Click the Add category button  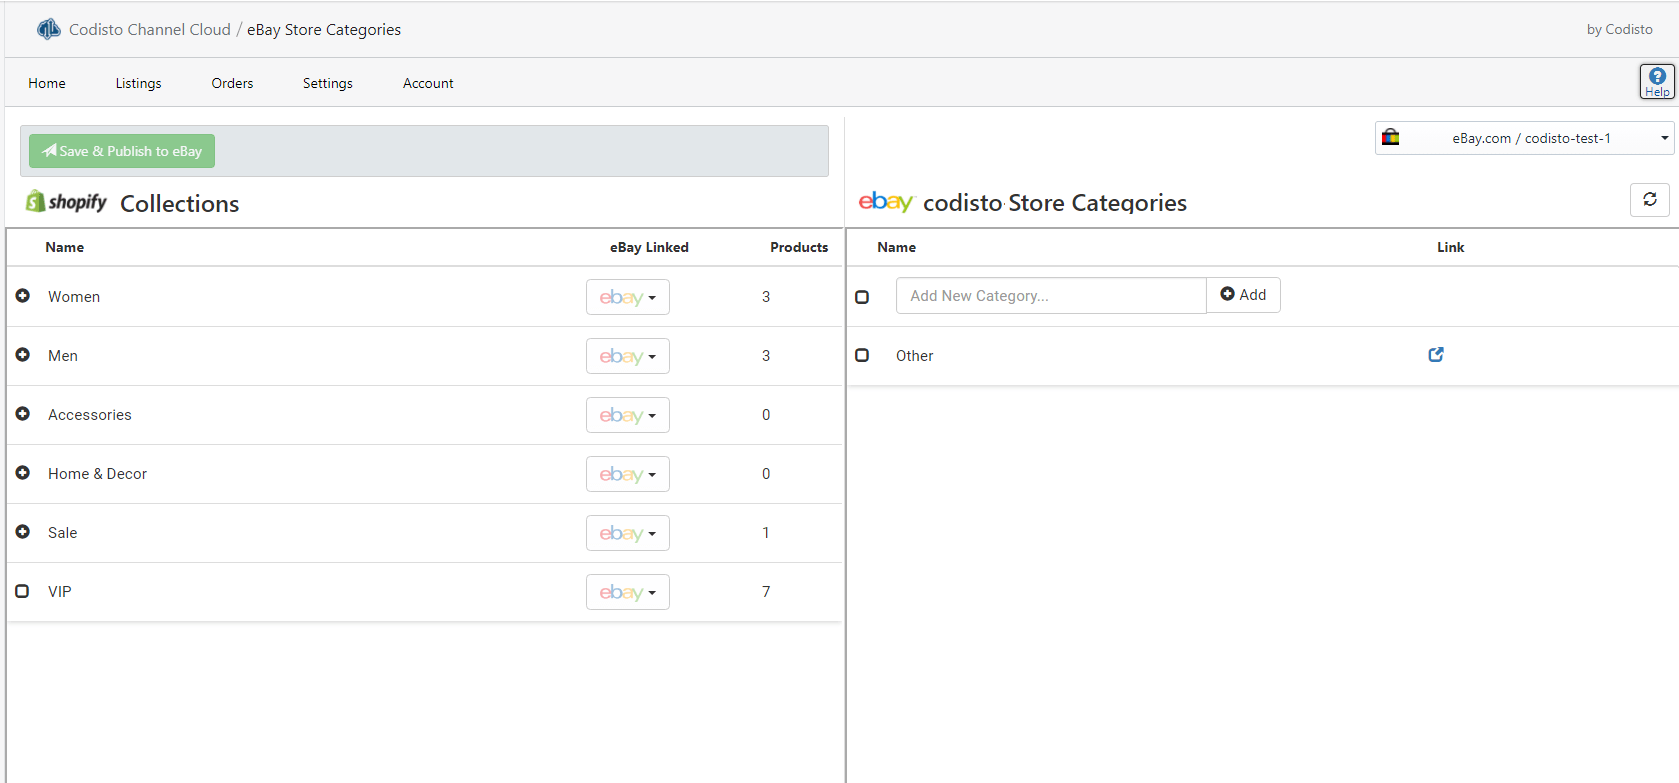[1243, 295]
